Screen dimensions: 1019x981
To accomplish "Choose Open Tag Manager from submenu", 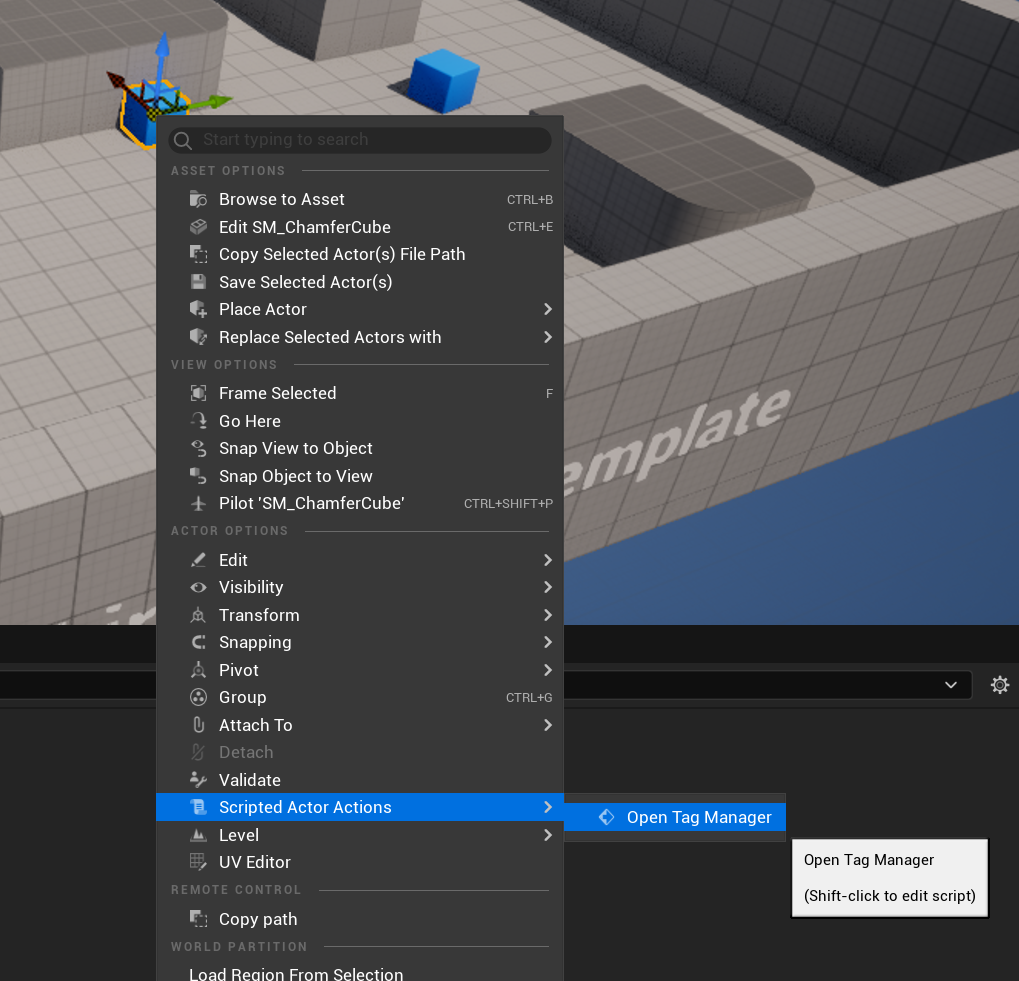I will pos(698,817).
